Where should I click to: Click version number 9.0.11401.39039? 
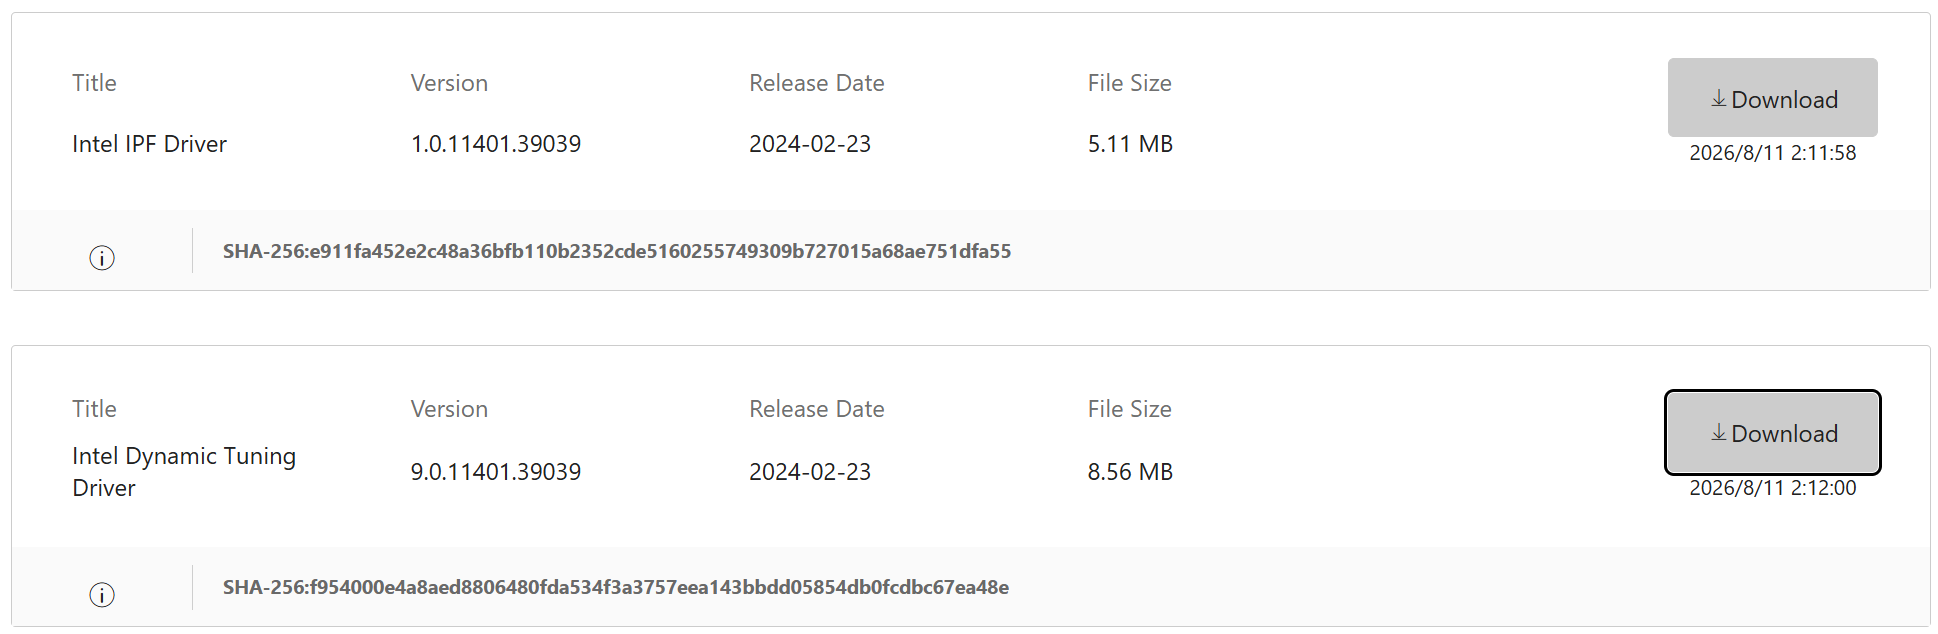(496, 472)
